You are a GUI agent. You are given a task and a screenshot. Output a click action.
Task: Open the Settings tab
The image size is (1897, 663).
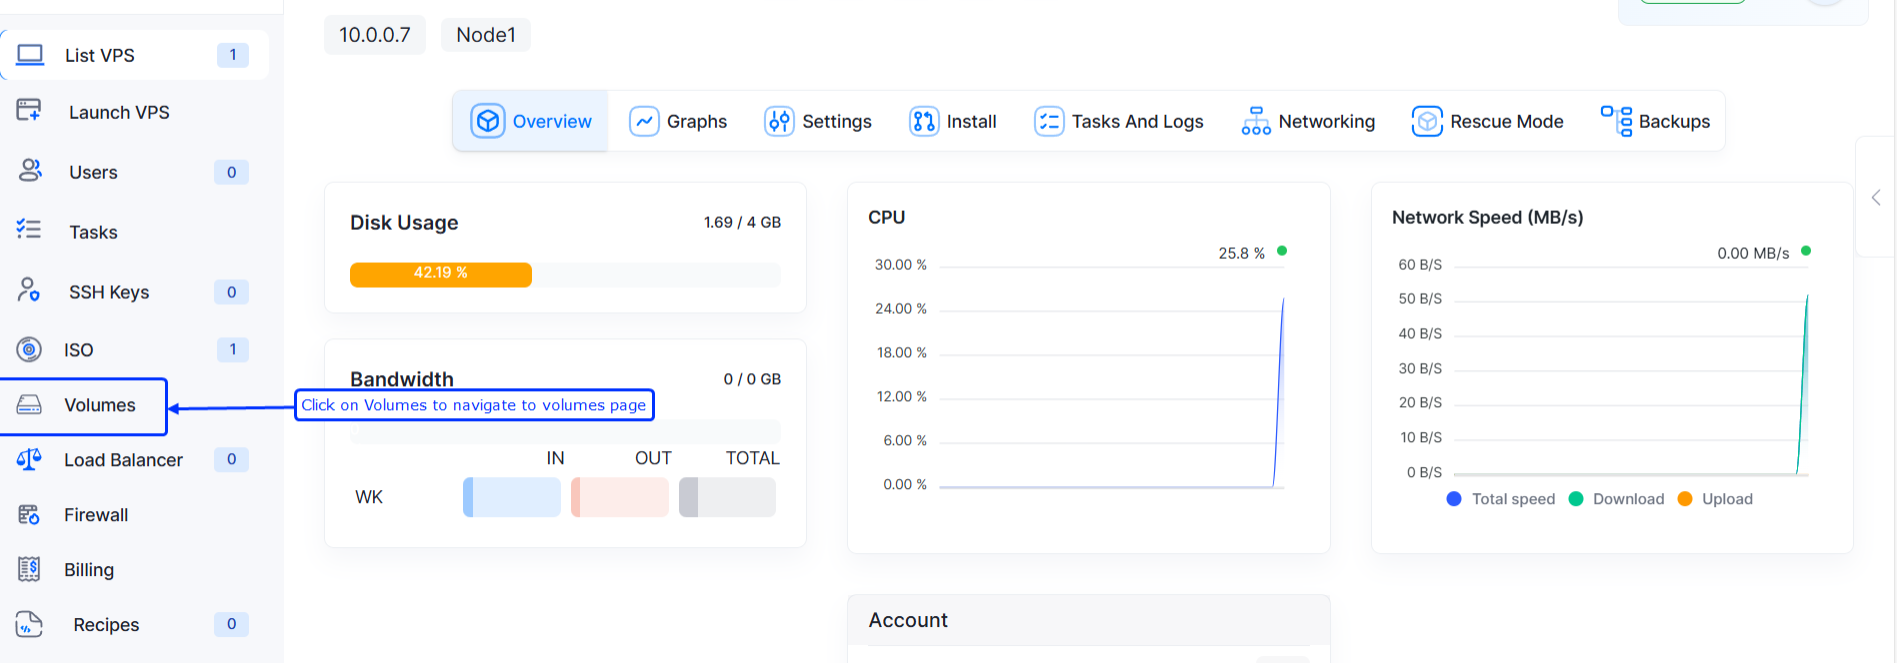pos(817,121)
